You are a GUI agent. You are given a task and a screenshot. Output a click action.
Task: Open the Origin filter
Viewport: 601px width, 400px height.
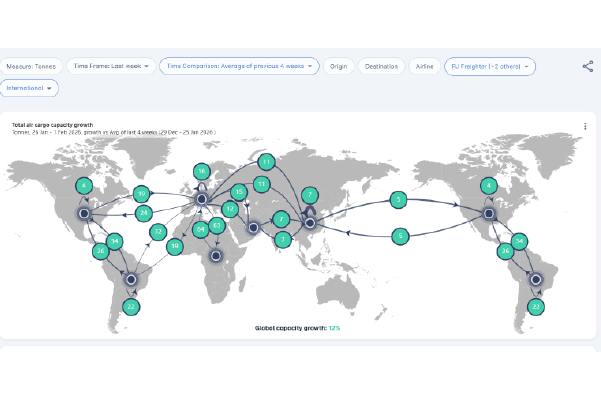(339, 66)
